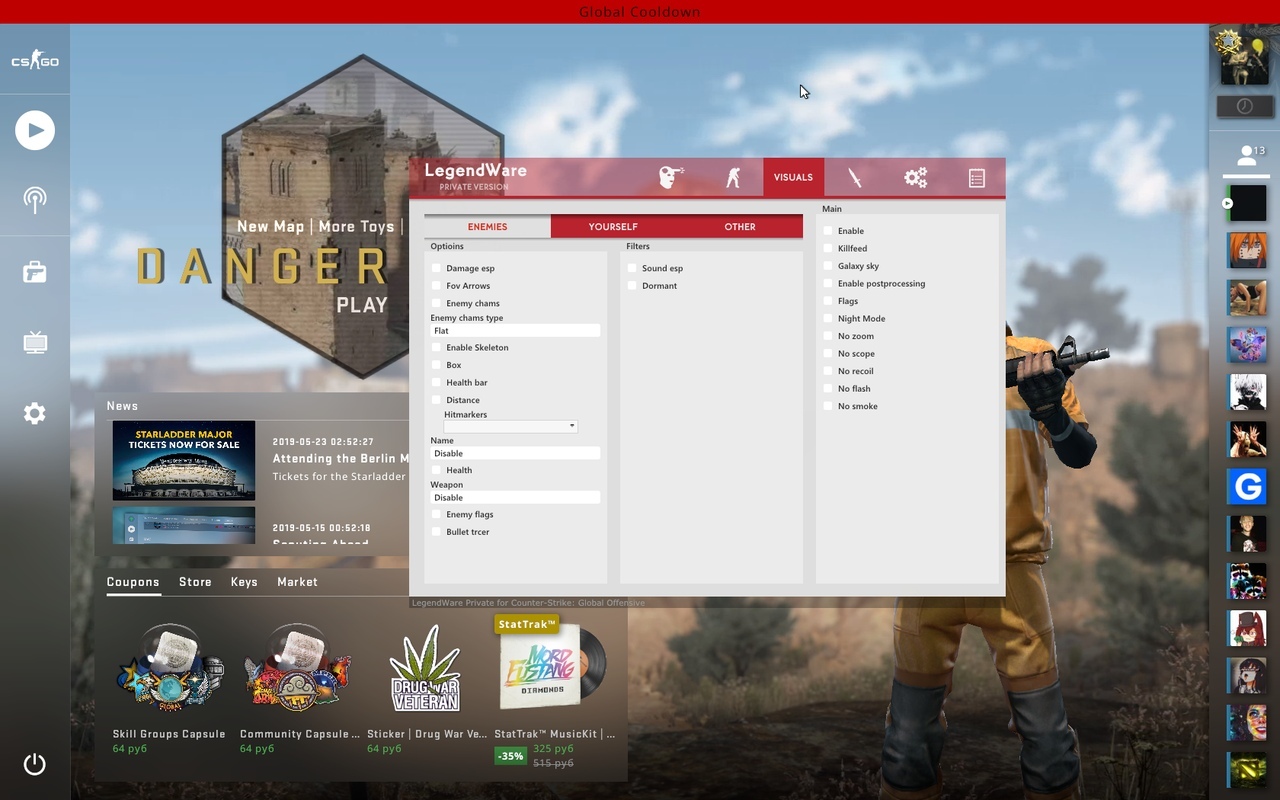Select the red-hat anime girl friend avatar
This screenshot has height=800, width=1280.
1247,629
